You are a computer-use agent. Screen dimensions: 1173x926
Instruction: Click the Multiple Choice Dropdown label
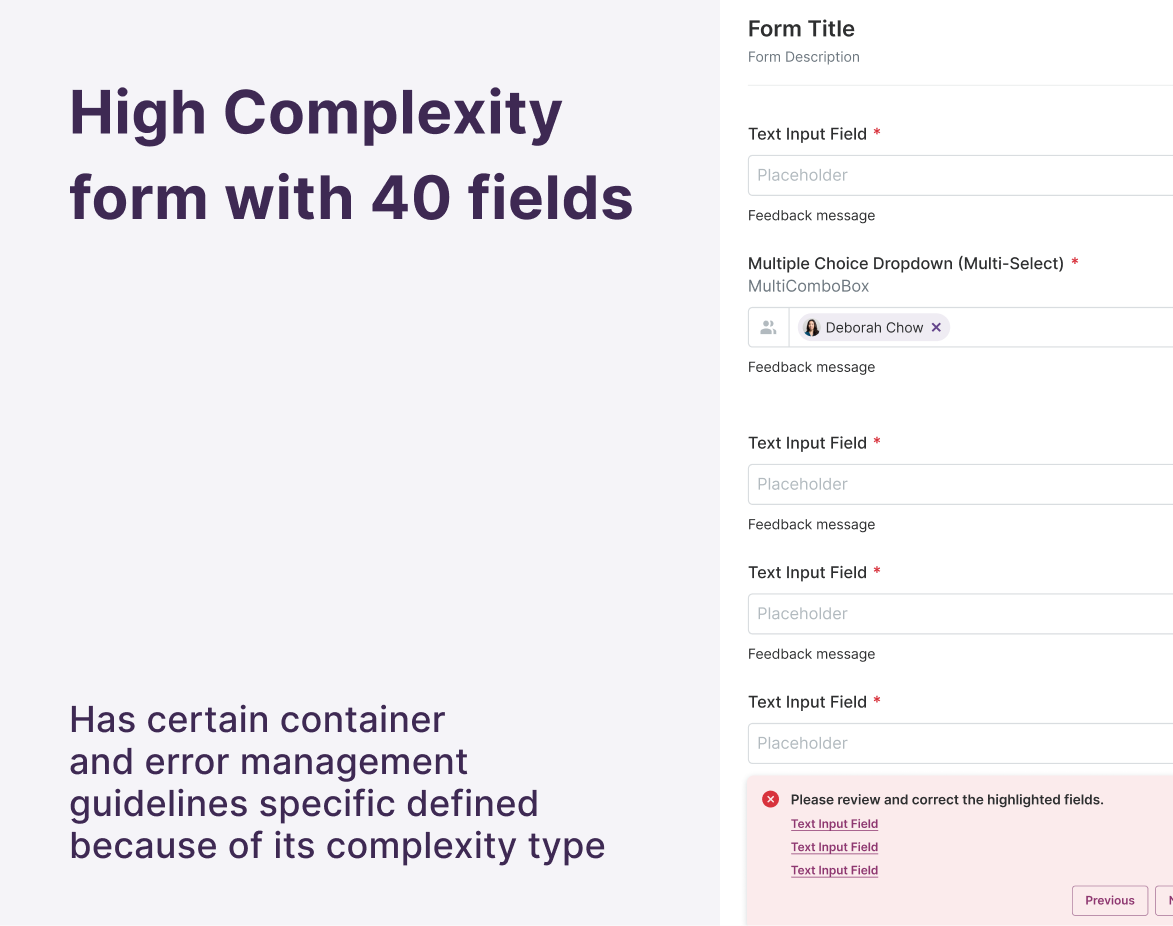[906, 263]
